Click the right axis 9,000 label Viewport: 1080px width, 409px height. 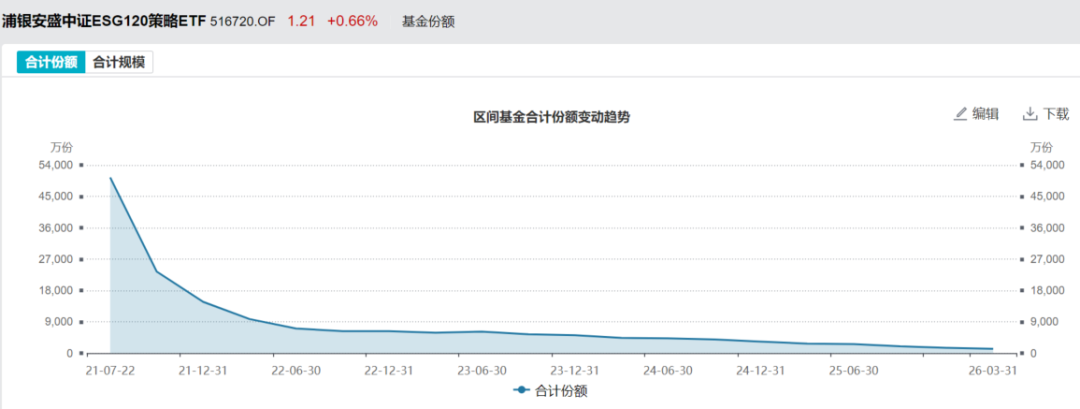tap(1044, 322)
